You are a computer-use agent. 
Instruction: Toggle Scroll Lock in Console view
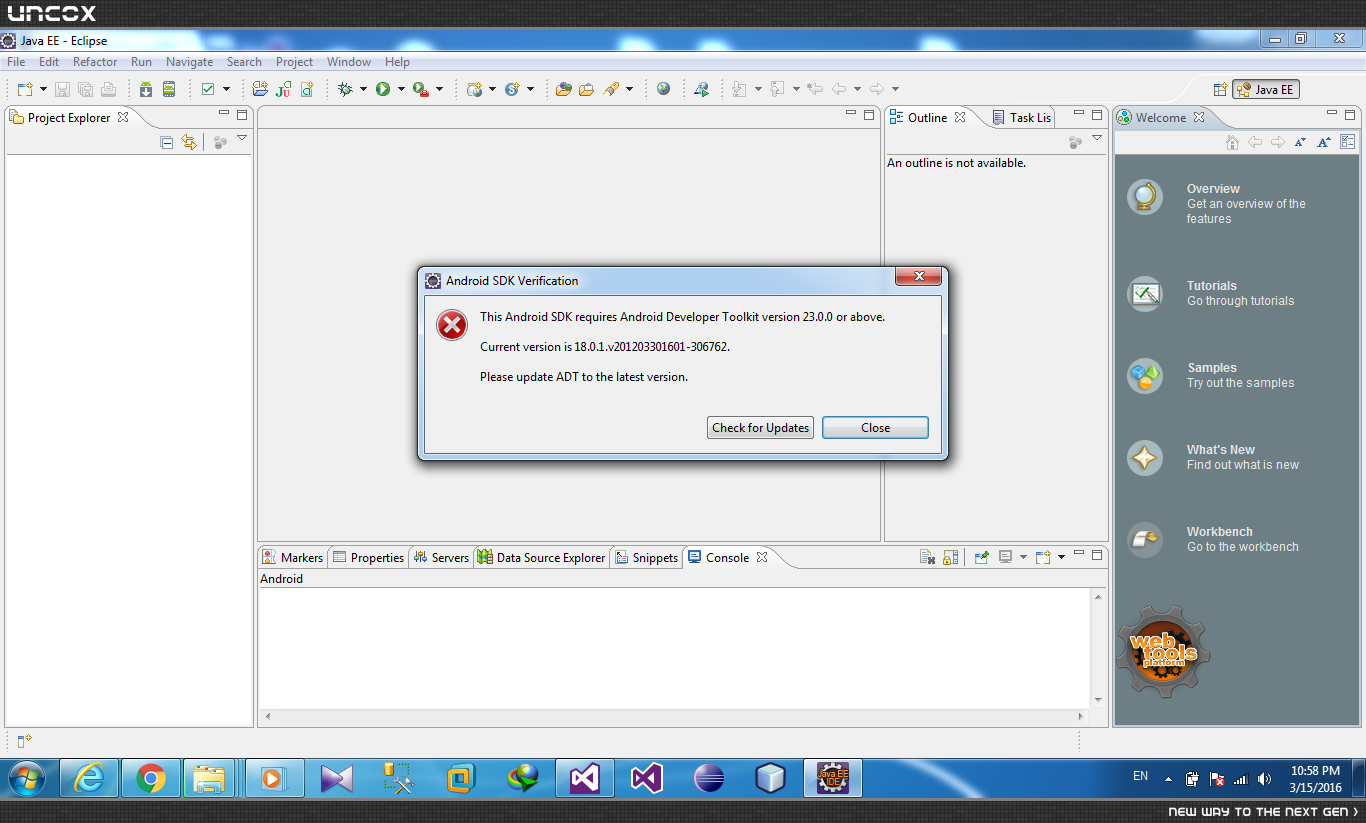point(950,557)
